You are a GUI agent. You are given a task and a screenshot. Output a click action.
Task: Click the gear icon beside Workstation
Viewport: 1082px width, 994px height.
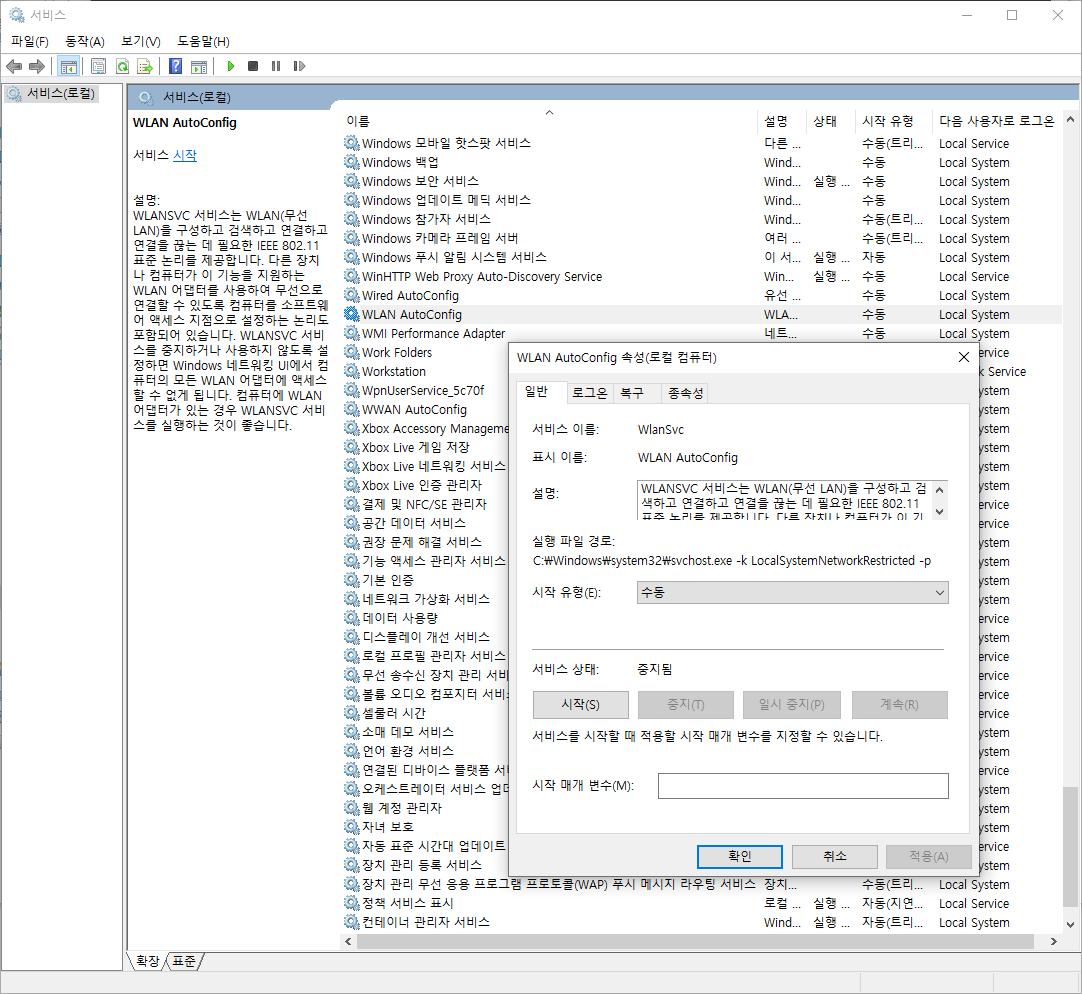pyautogui.click(x=352, y=371)
